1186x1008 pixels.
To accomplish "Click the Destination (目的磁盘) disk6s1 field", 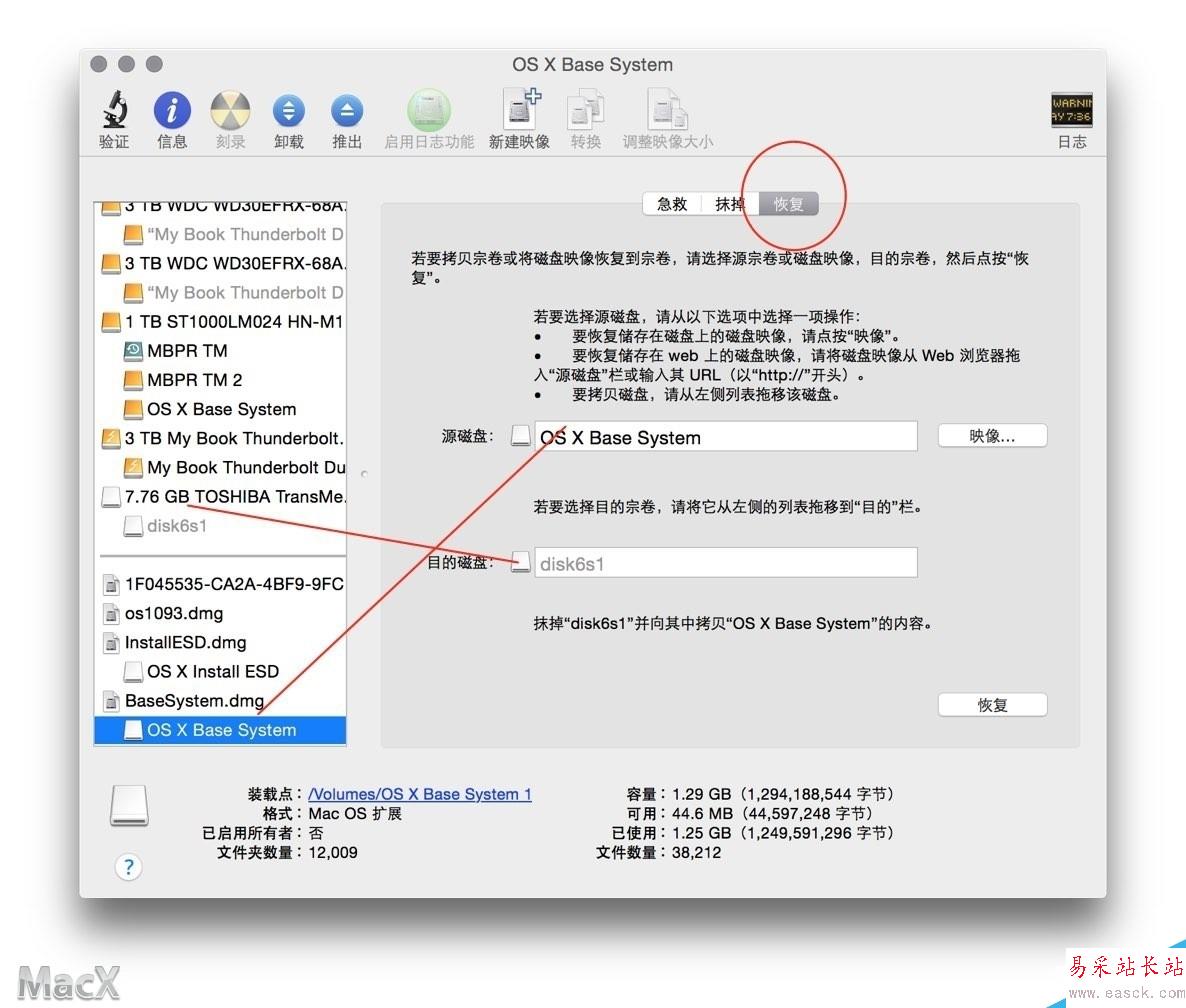I will [x=725, y=563].
